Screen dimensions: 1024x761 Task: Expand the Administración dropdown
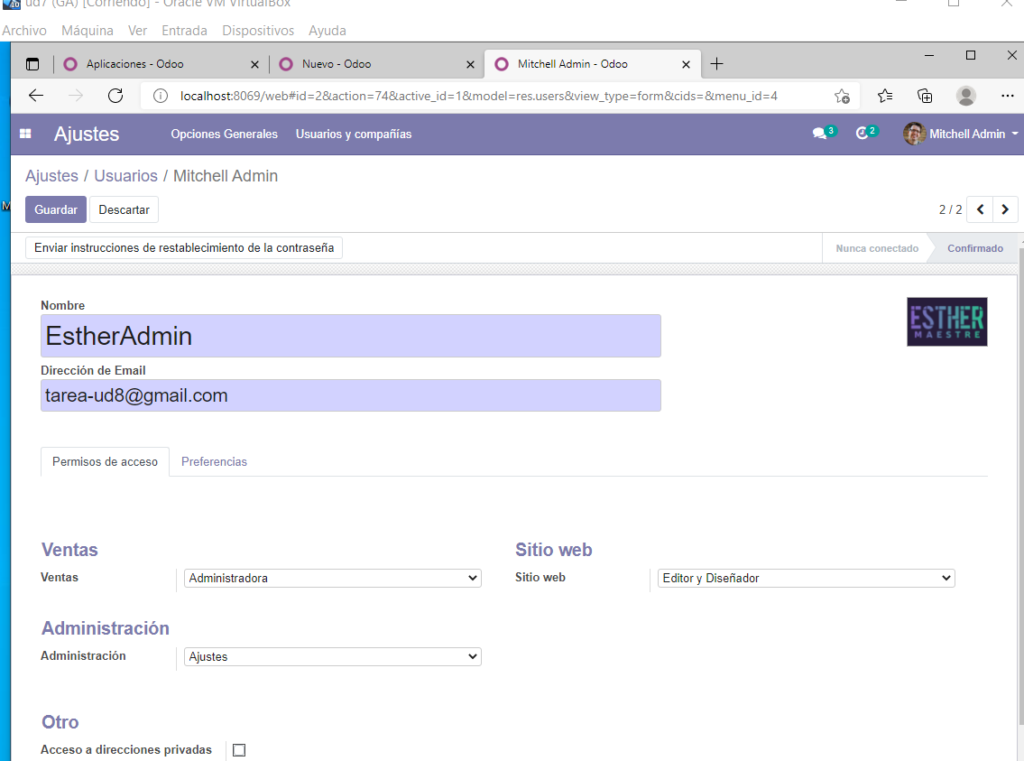tap(333, 657)
